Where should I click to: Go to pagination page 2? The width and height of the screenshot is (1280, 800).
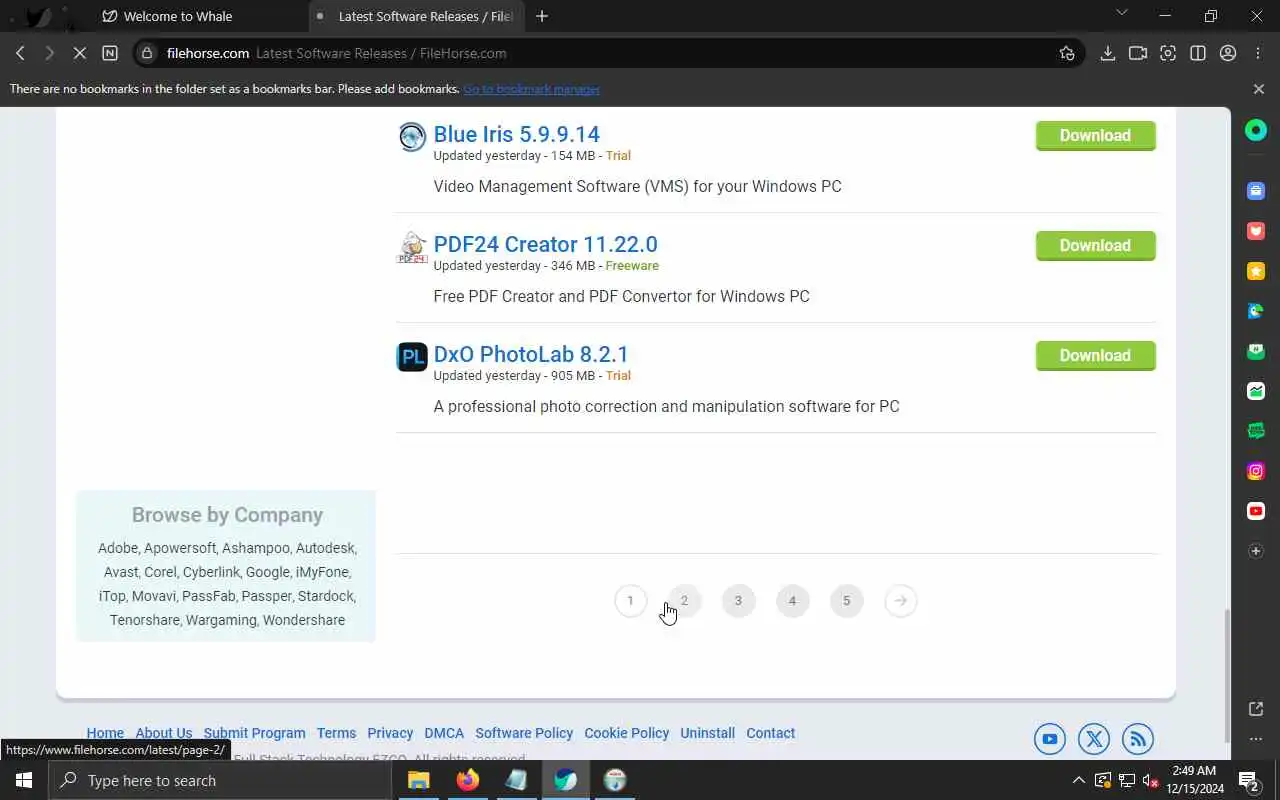(x=684, y=601)
